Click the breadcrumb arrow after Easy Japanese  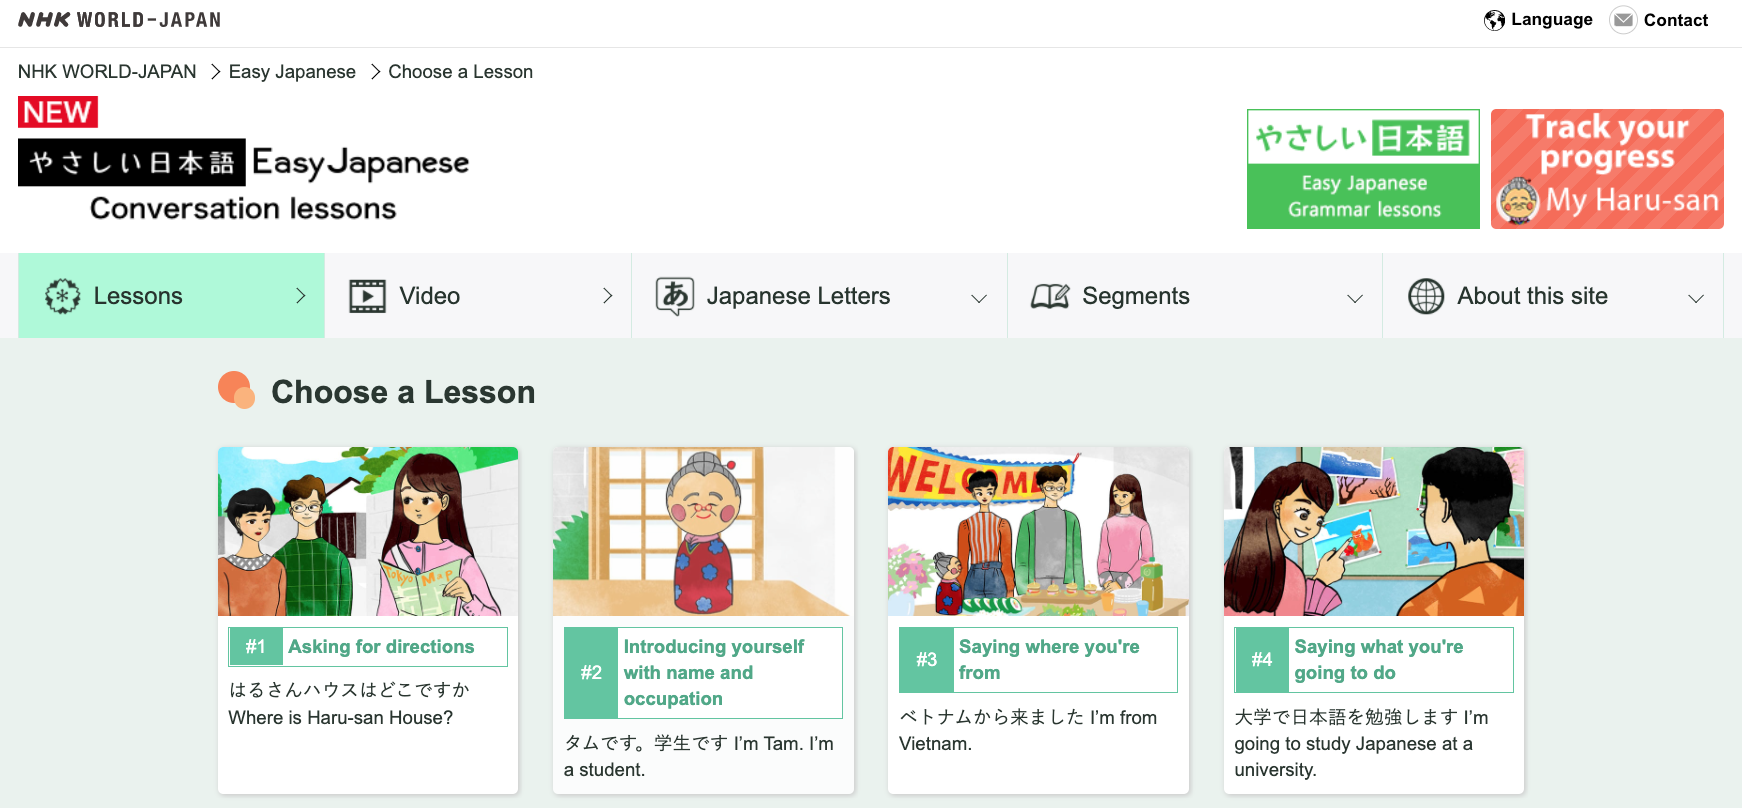tap(374, 72)
